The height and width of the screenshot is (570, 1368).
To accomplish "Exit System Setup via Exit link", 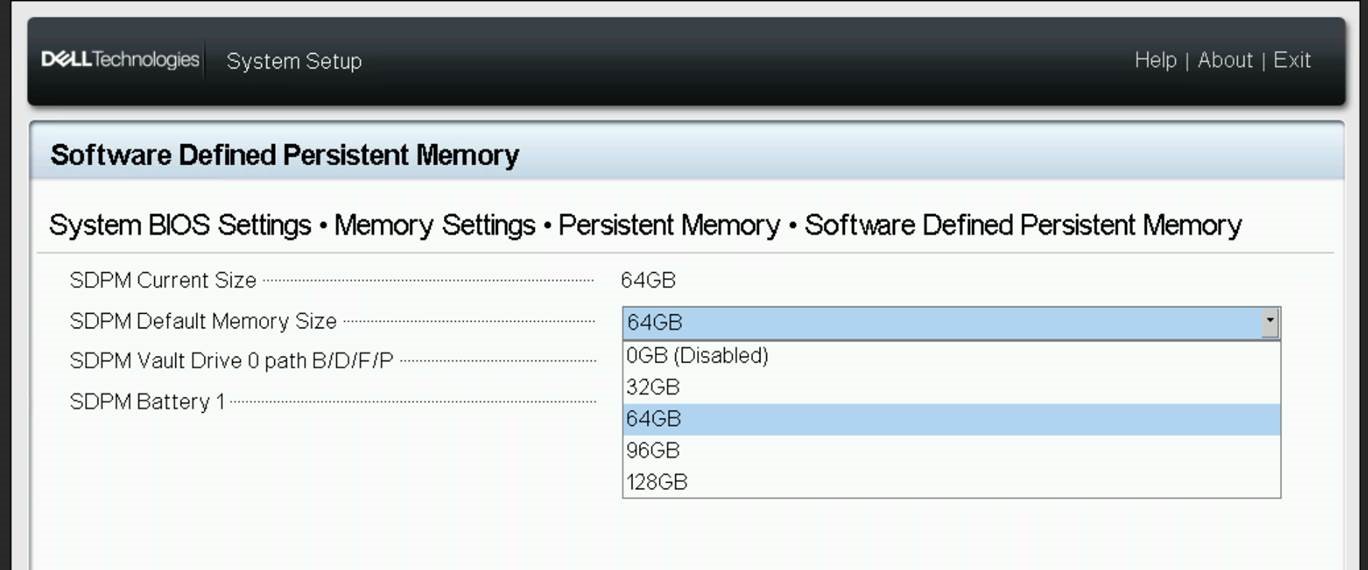I will coord(1292,60).
